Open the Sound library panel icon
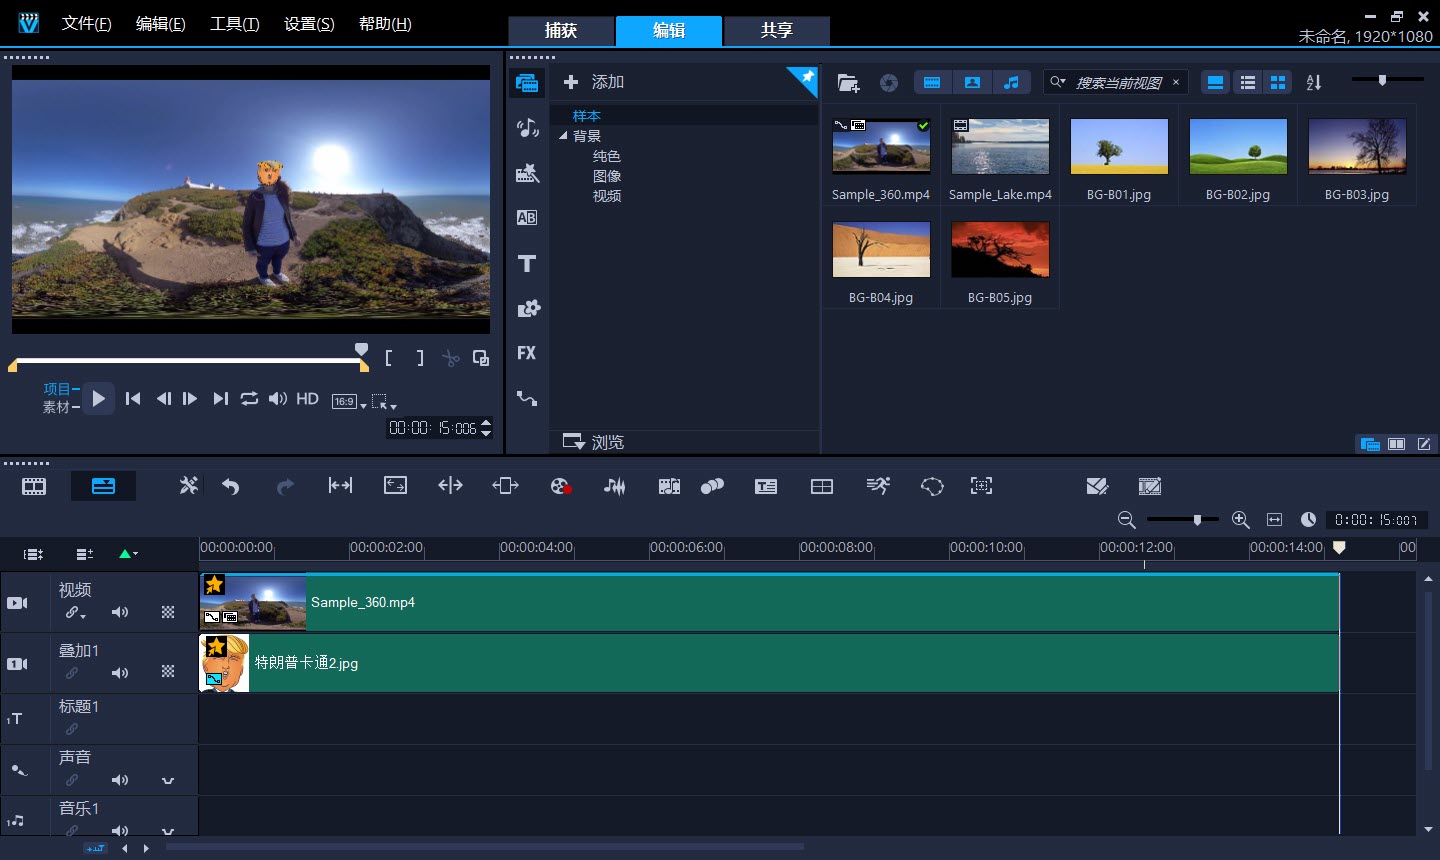The width and height of the screenshot is (1440, 860). click(x=527, y=127)
